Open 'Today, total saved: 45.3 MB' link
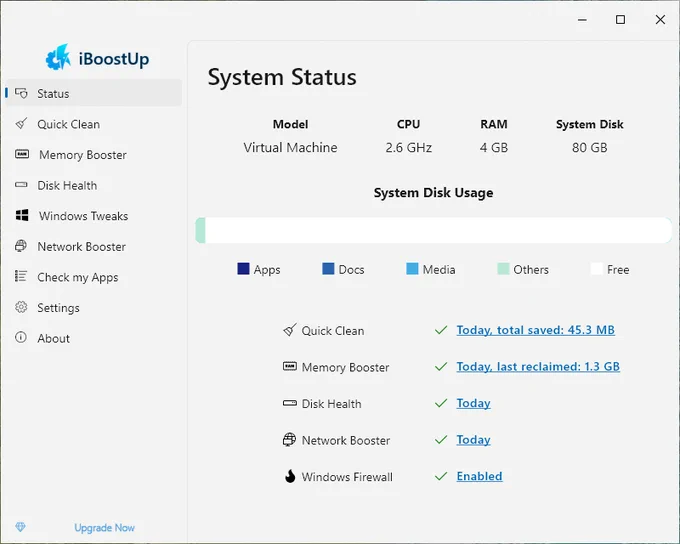Viewport: 680px width, 544px height. [536, 330]
